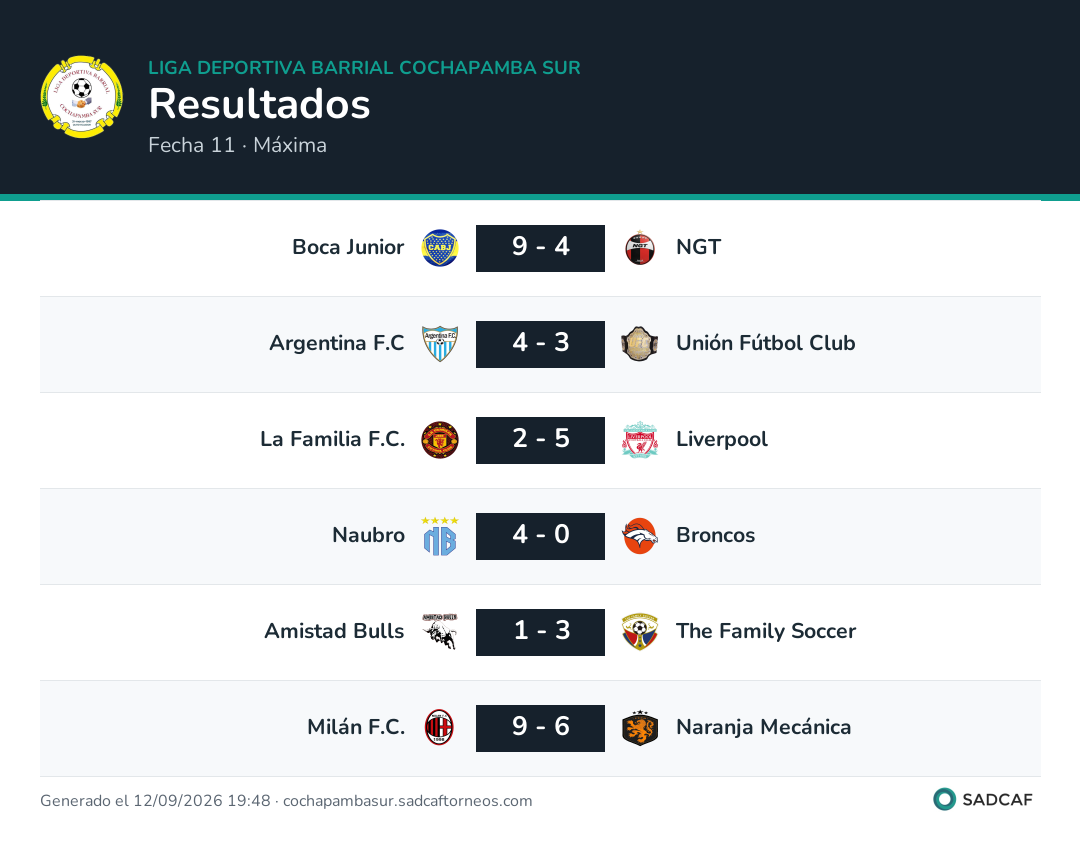Select The Family Soccer team name
Image resolution: width=1080 pixels, height=852 pixels.
pos(766,631)
